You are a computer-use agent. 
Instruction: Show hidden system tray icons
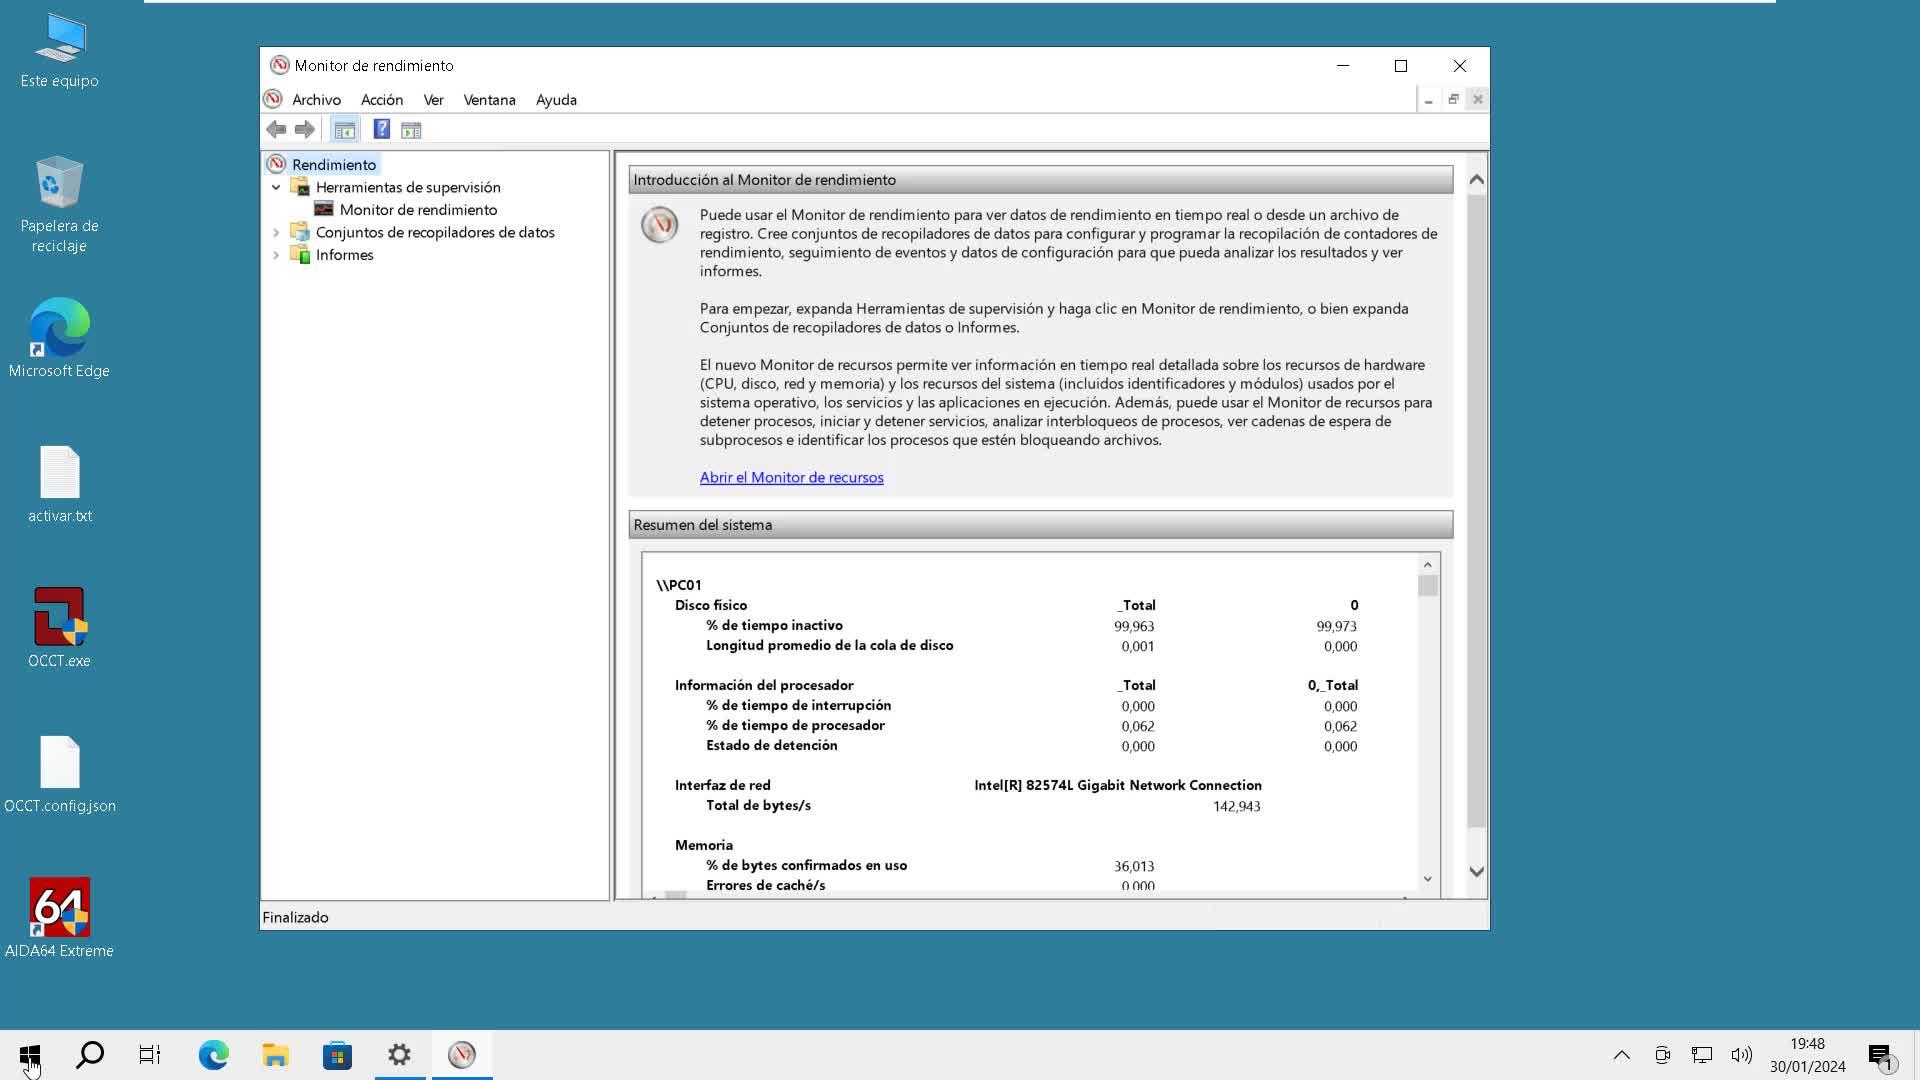[1621, 1055]
